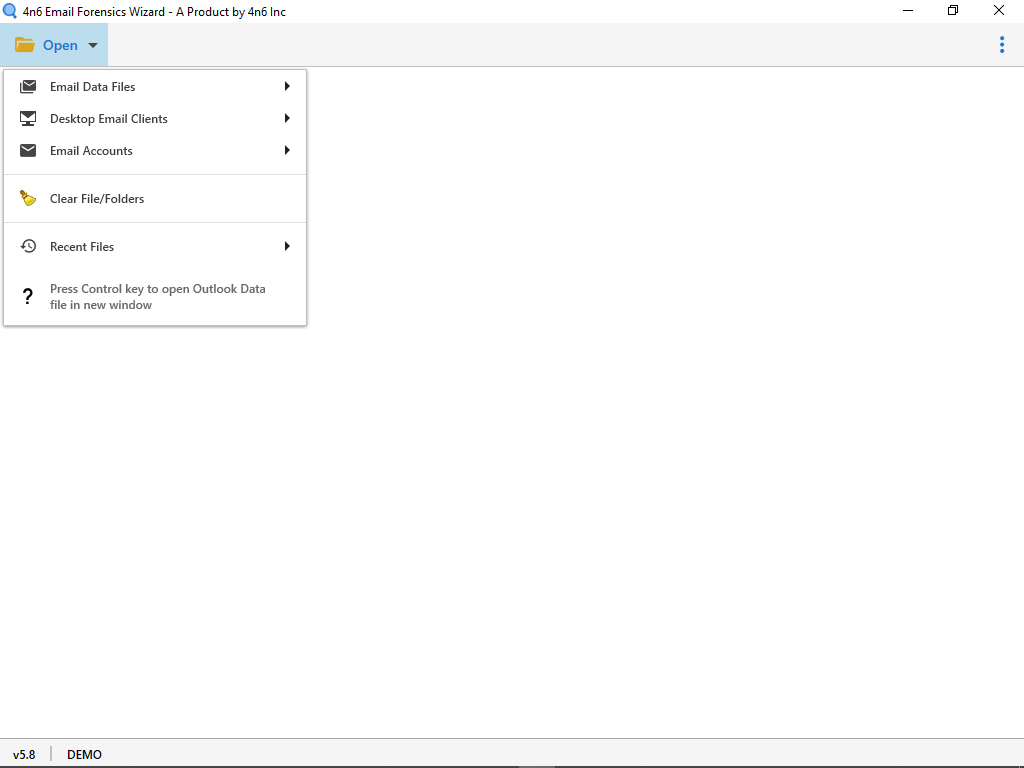The height and width of the screenshot is (768, 1024).
Task: Click the Clear File/Folders broom icon
Action: (x=28, y=198)
